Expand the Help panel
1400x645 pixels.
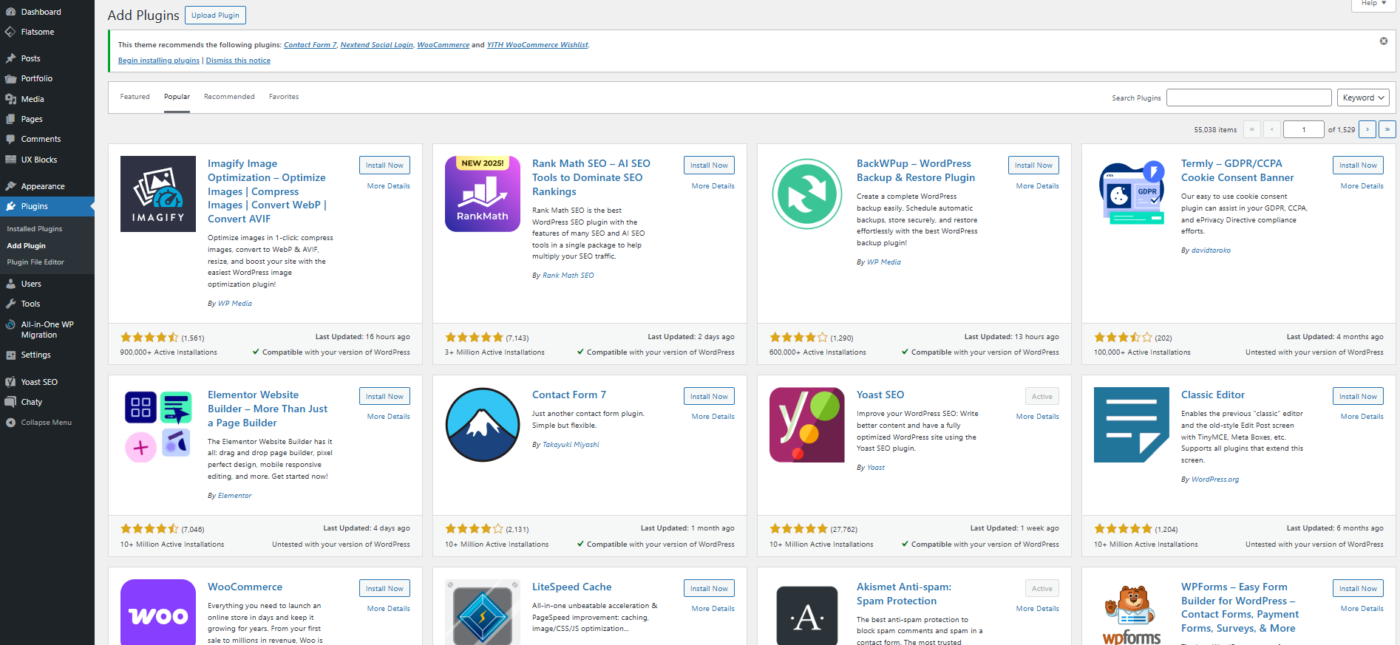pyautogui.click(x=1371, y=4)
